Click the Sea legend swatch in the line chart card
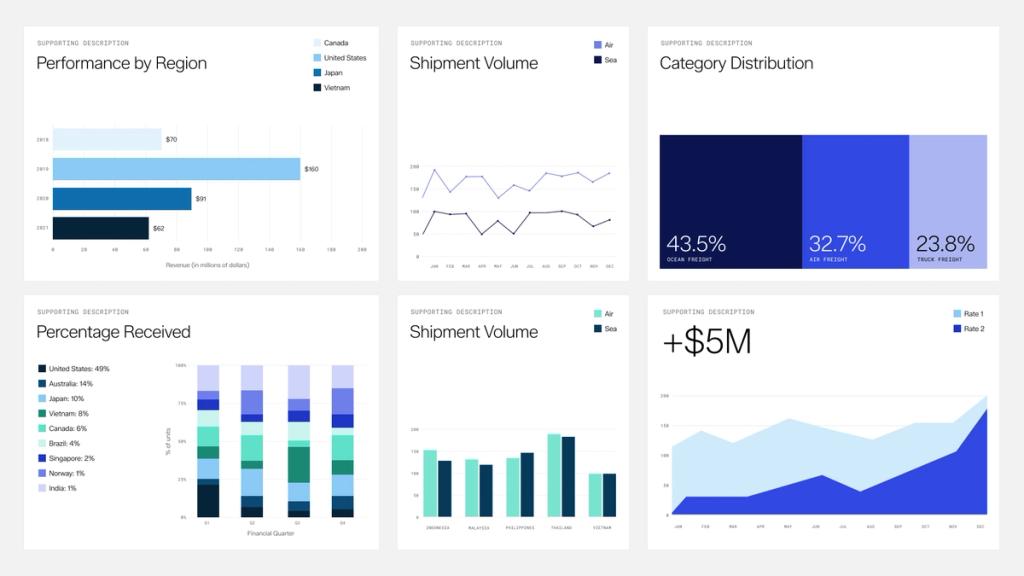 pos(598,60)
